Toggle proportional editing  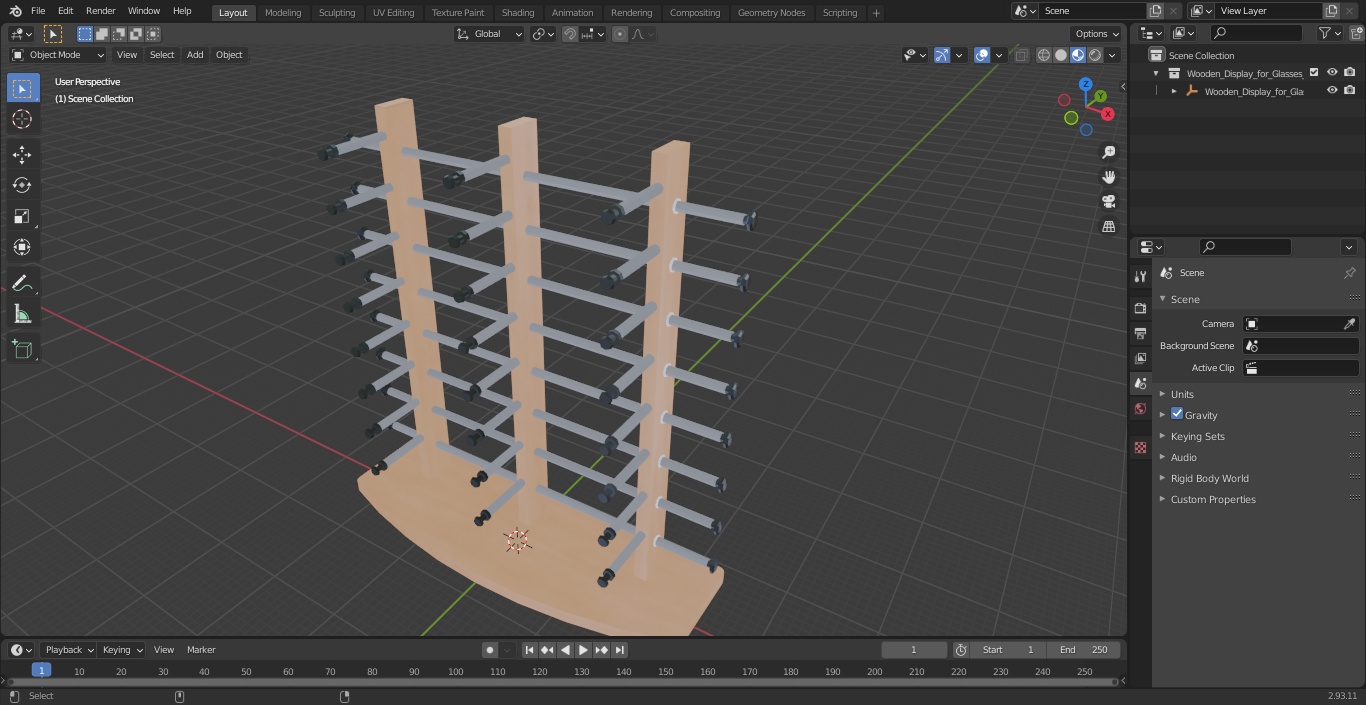tap(620, 34)
